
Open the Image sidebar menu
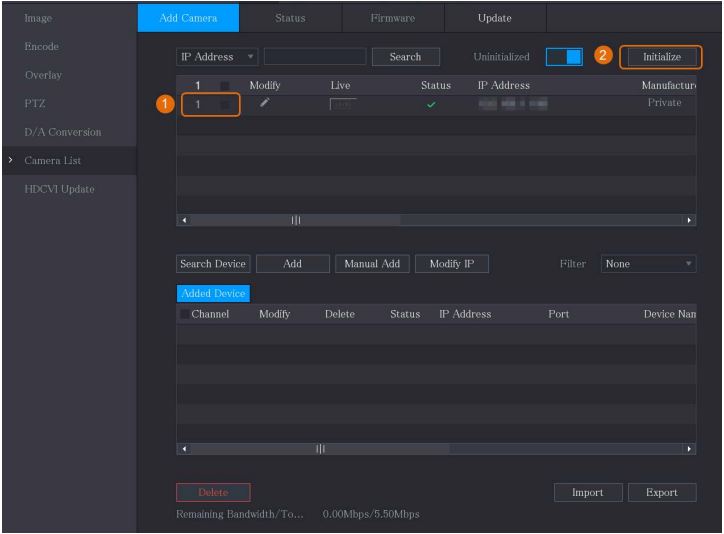38,18
